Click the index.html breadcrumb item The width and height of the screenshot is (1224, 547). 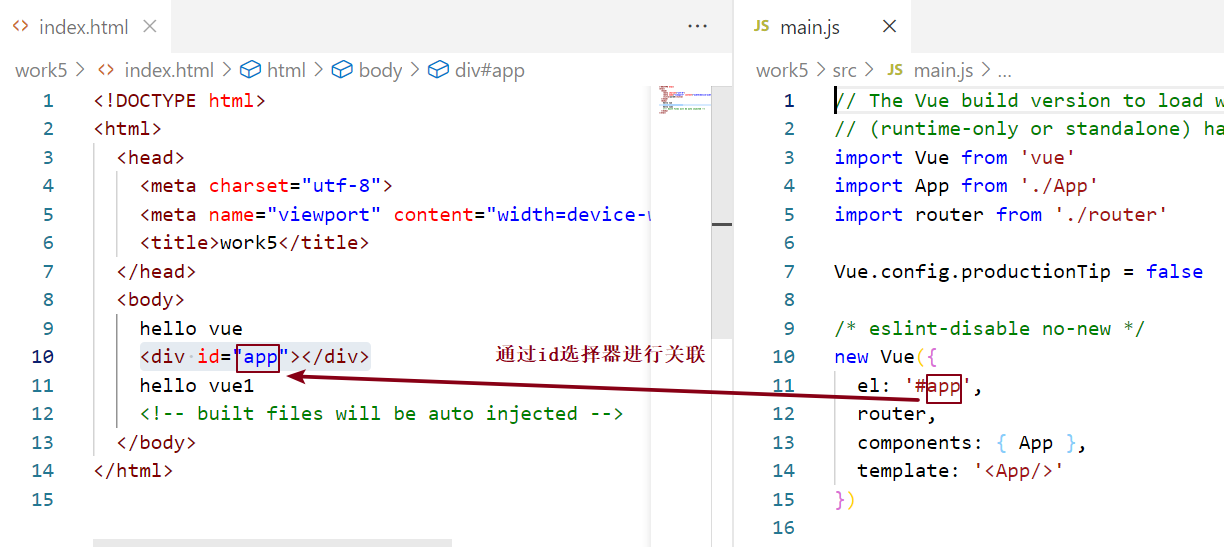167,70
